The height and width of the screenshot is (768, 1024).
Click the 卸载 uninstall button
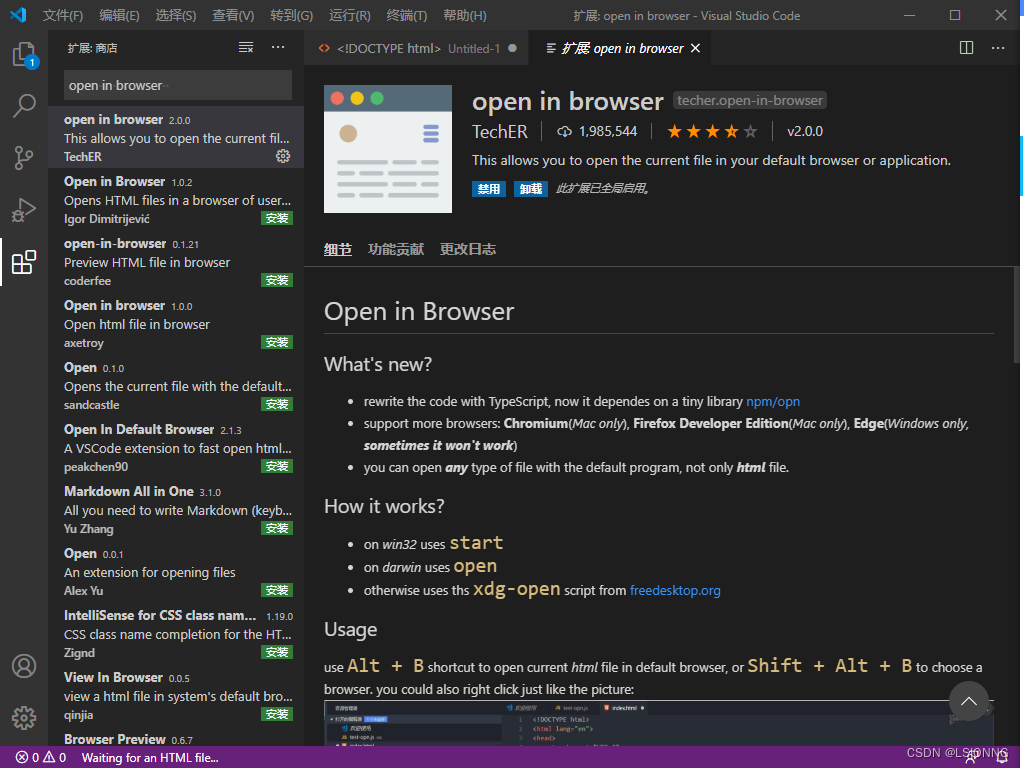[530, 189]
